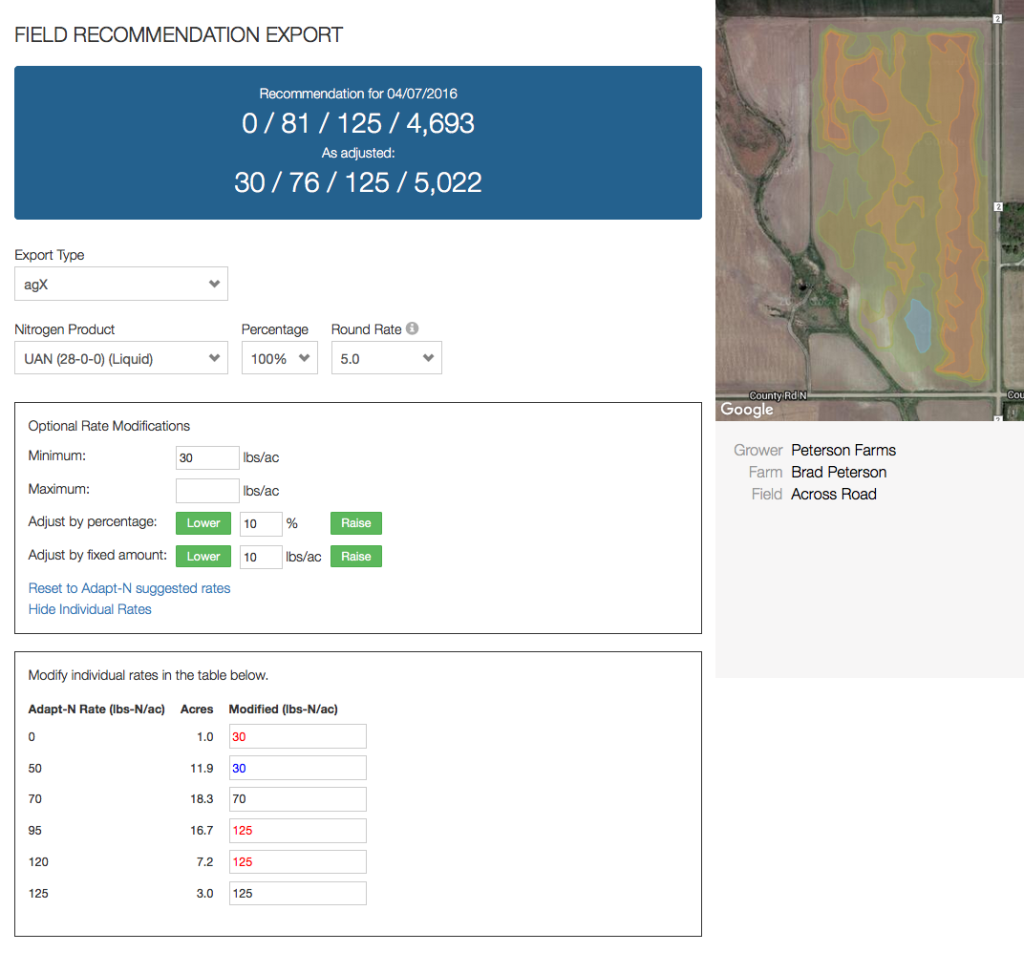Edit the modified rate for Adapt-N rate 95
This screenshot has height=953, width=1024.
pyautogui.click(x=297, y=830)
